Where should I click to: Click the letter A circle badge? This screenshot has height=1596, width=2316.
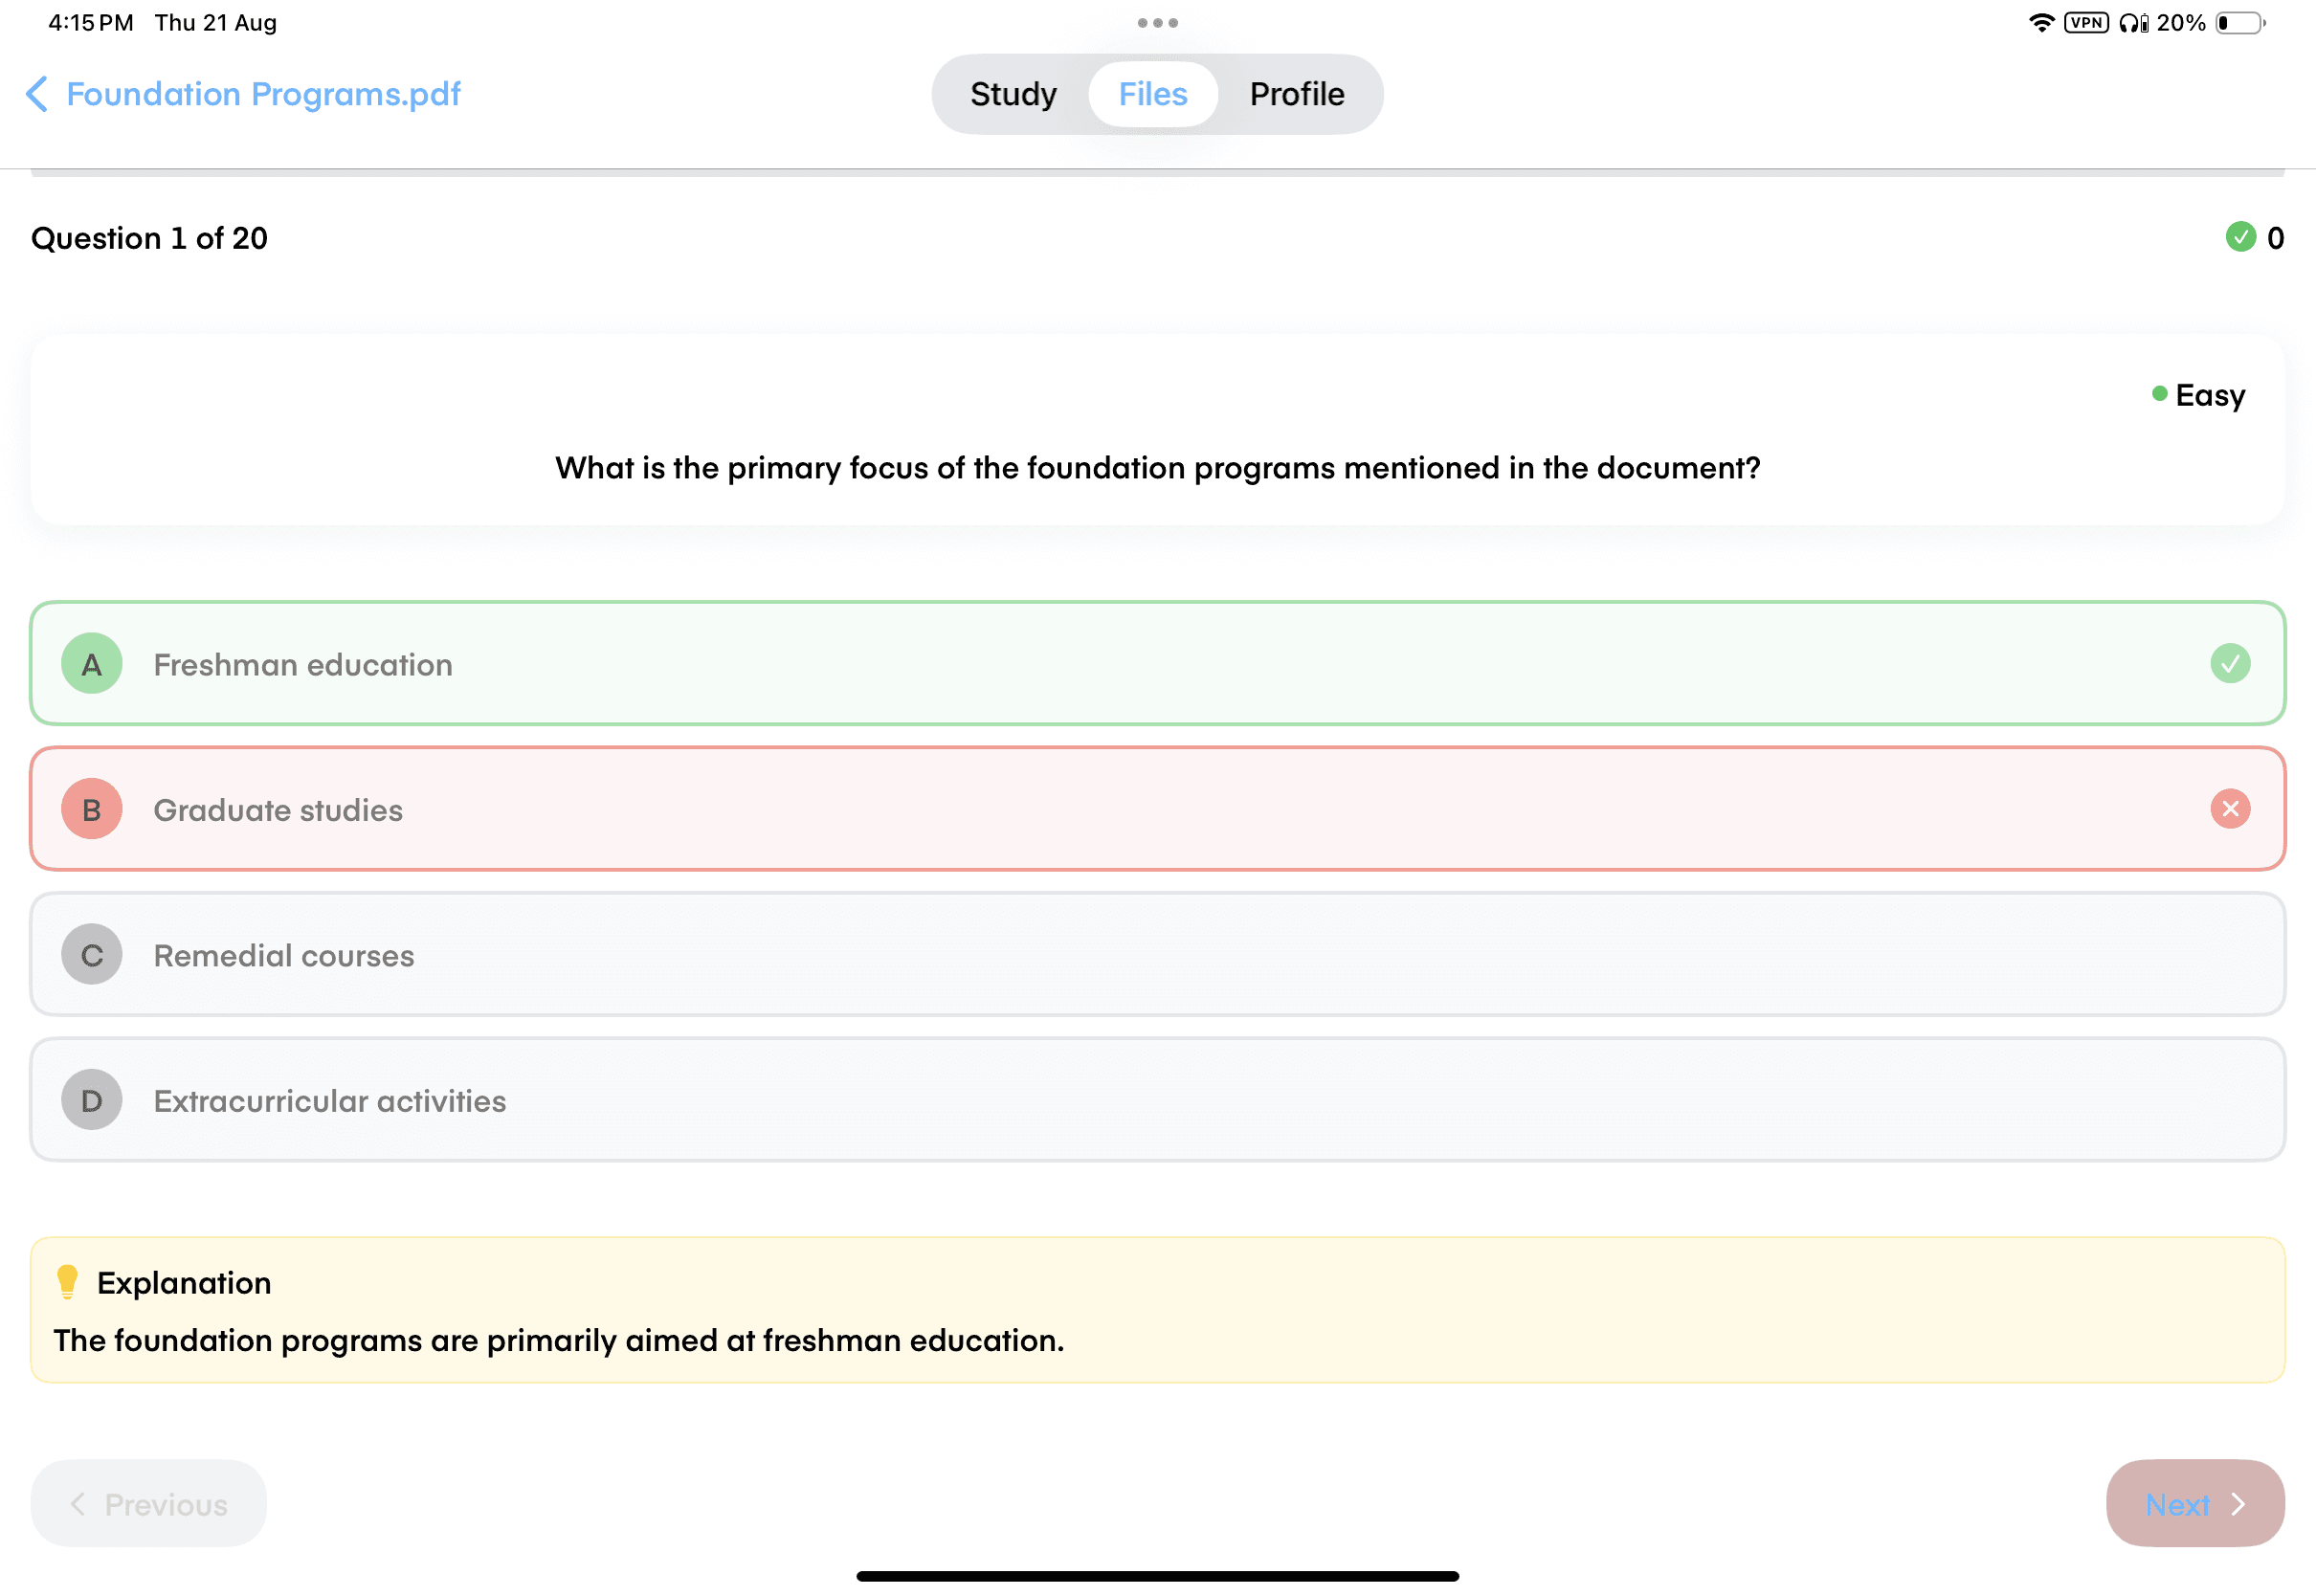[92, 663]
